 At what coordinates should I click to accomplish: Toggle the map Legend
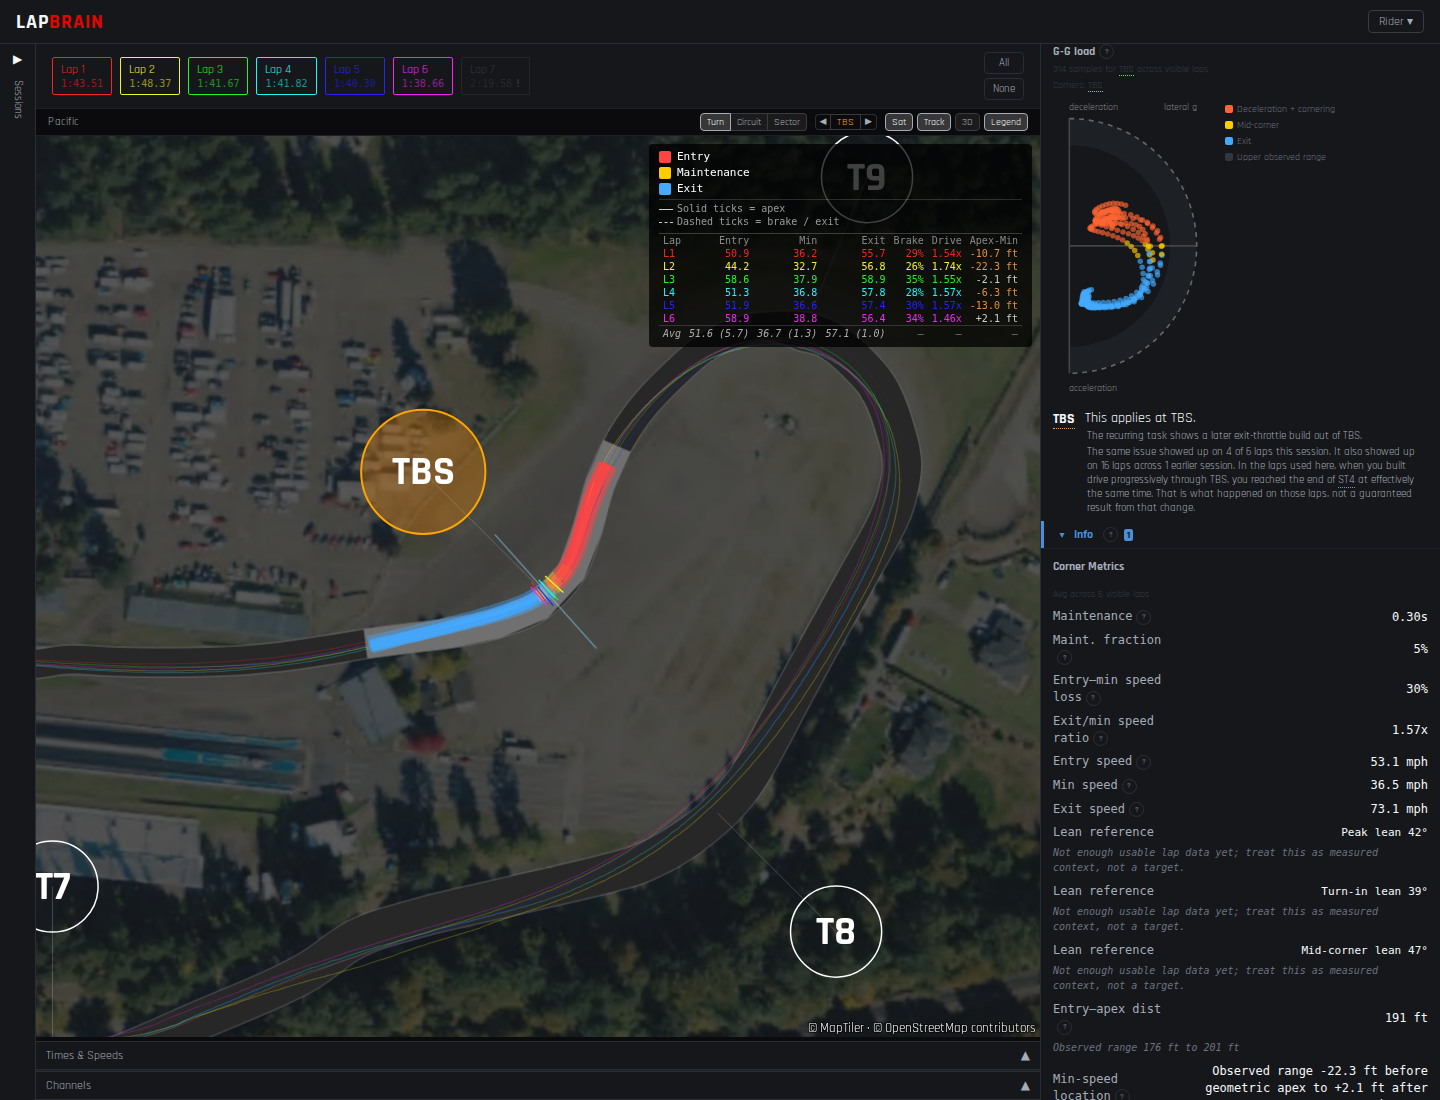(1006, 122)
